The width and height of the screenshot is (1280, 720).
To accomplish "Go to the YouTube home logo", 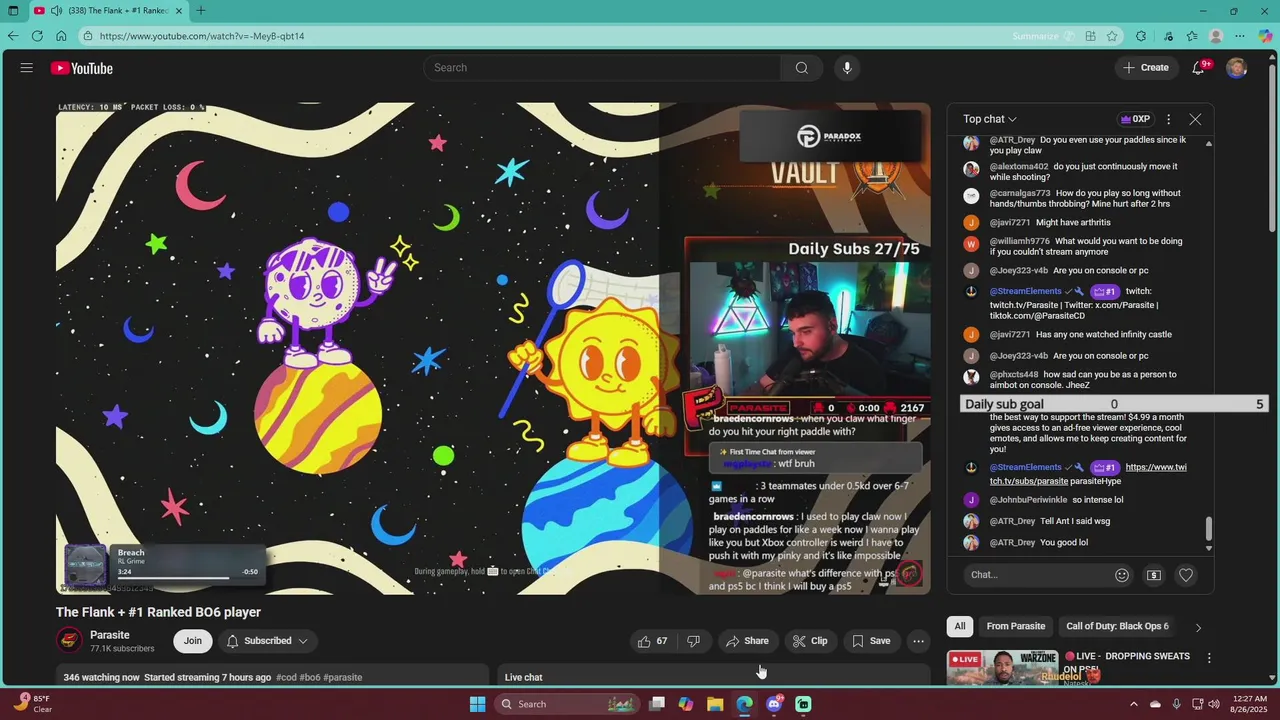I will pos(82,68).
